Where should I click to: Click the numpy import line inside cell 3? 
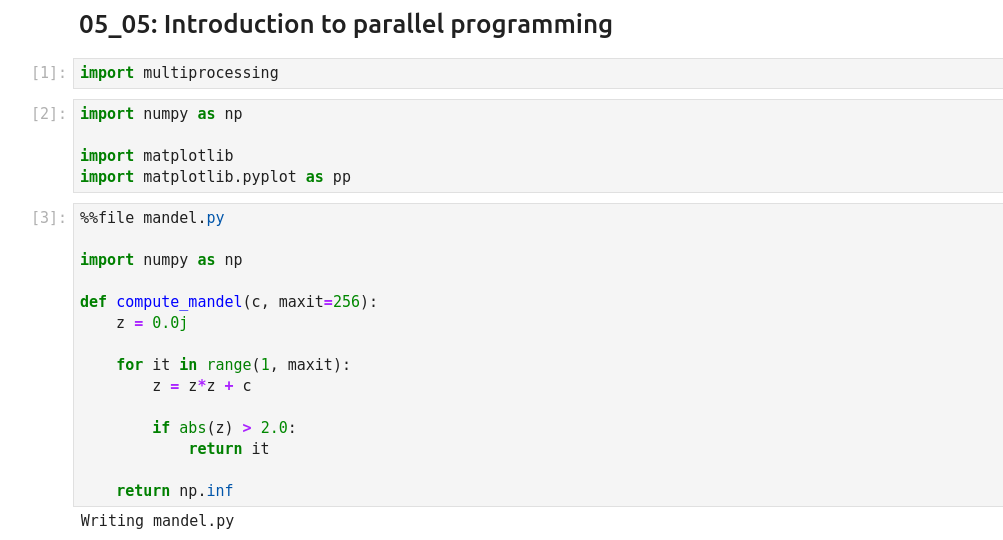tap(161, 260)
